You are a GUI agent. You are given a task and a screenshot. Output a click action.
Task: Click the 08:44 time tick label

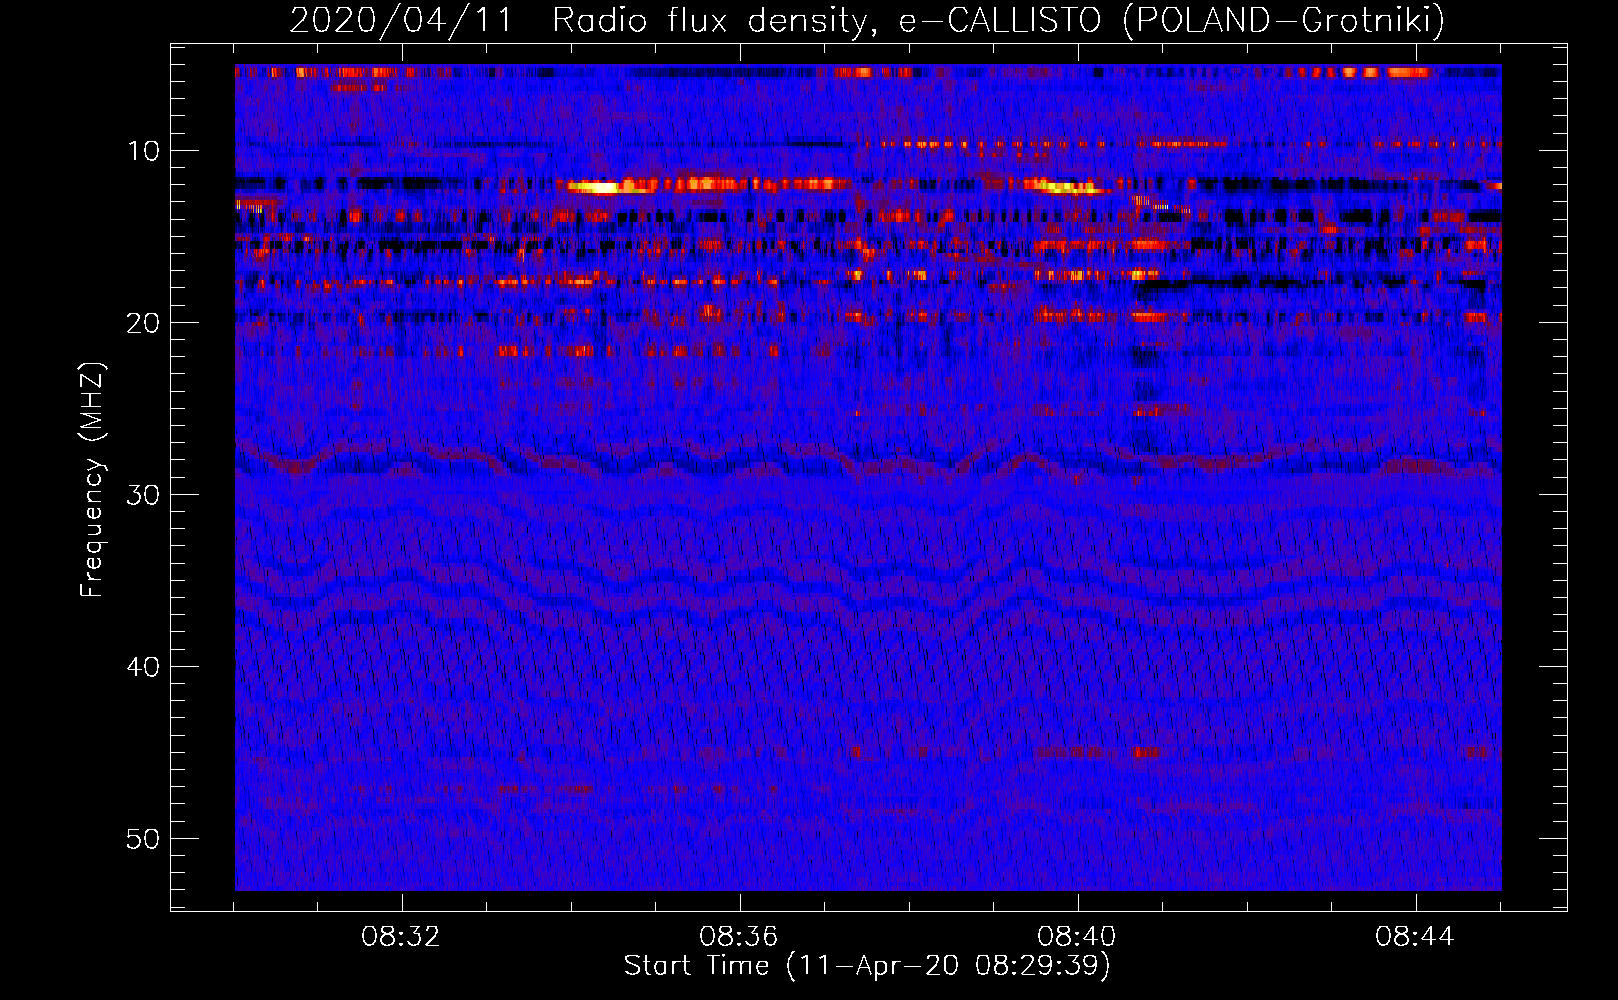(1415, 937)
